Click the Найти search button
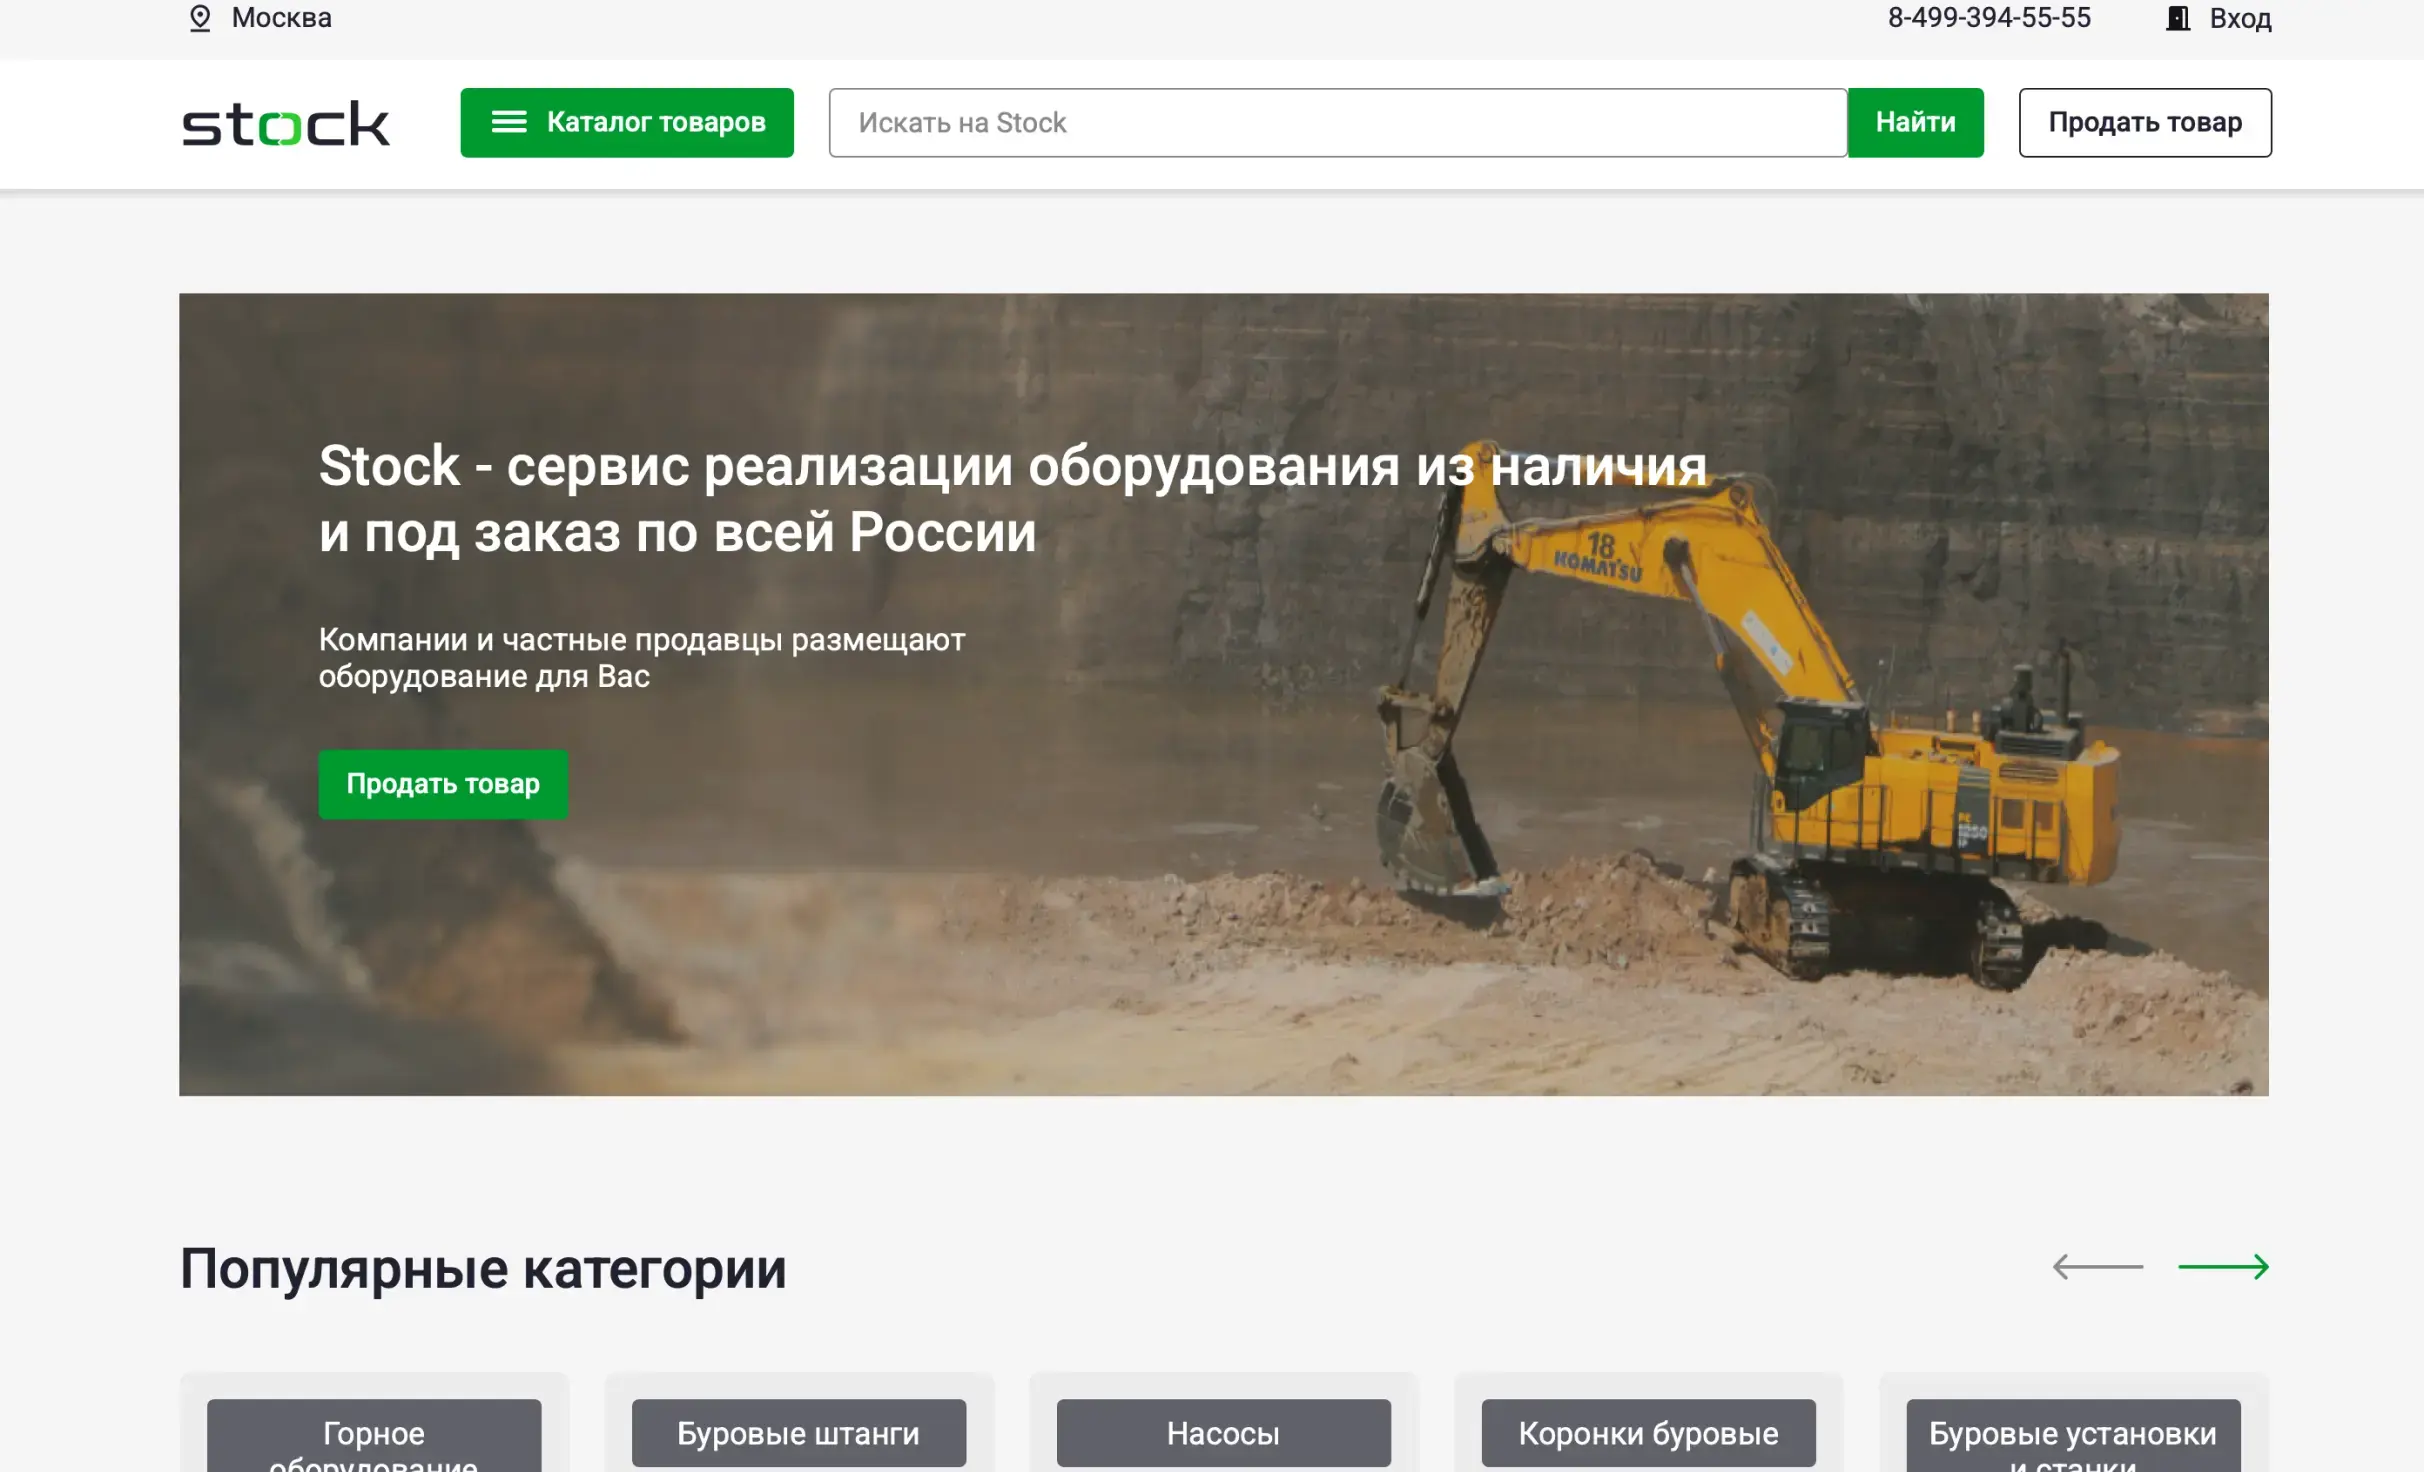 1915,122
